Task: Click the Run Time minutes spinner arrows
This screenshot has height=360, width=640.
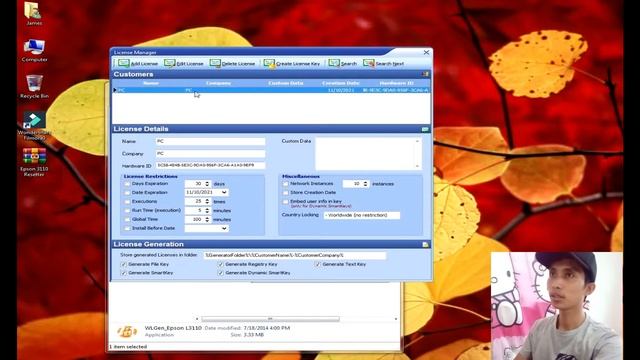Action: click(x=207, y=211)
